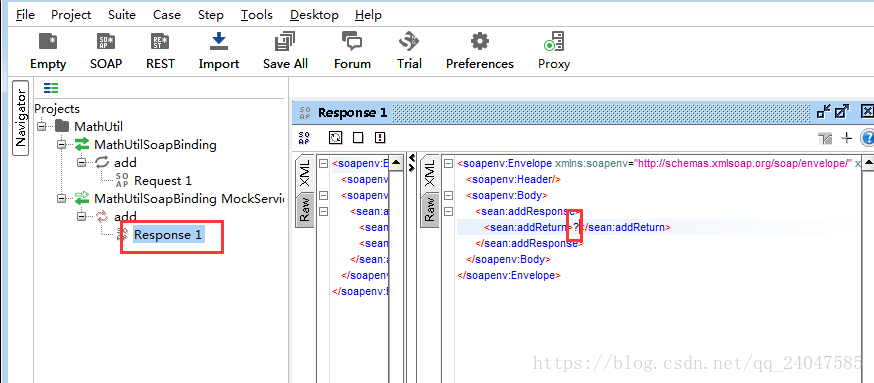Click the MathUtilSoapBinding interface icon
The image size is (874, 383).
[x=82, y=144]
